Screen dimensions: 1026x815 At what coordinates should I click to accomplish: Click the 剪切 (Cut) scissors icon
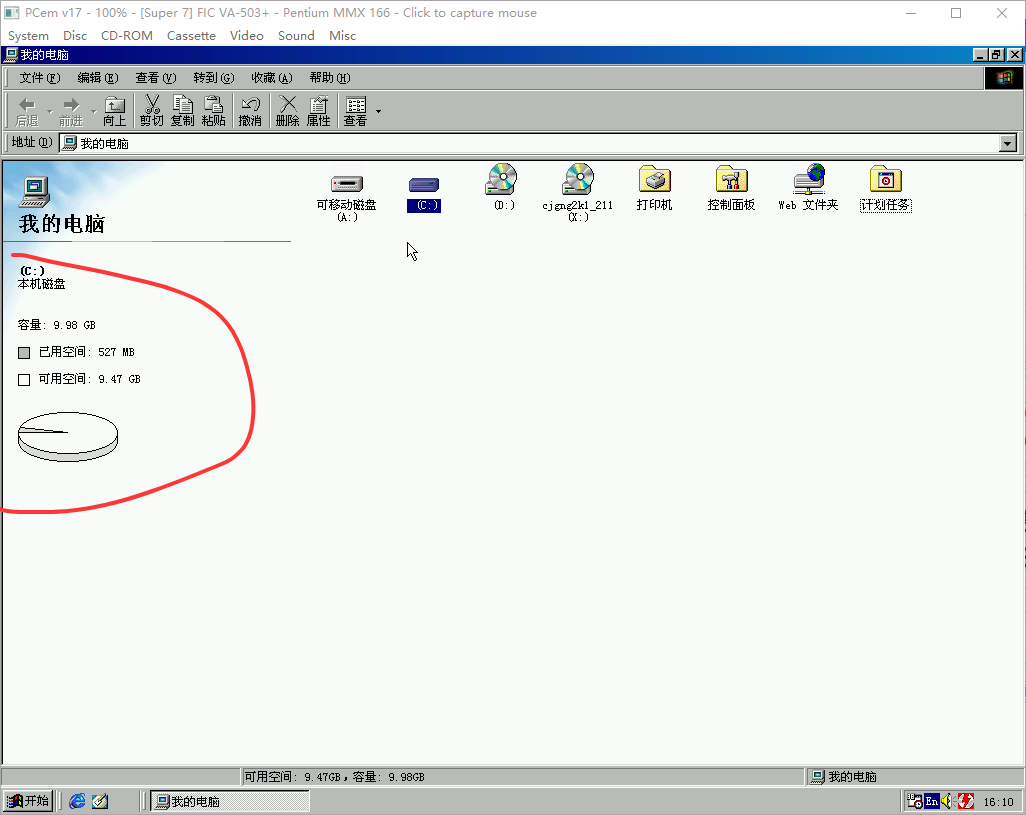(x=151, y=111)
